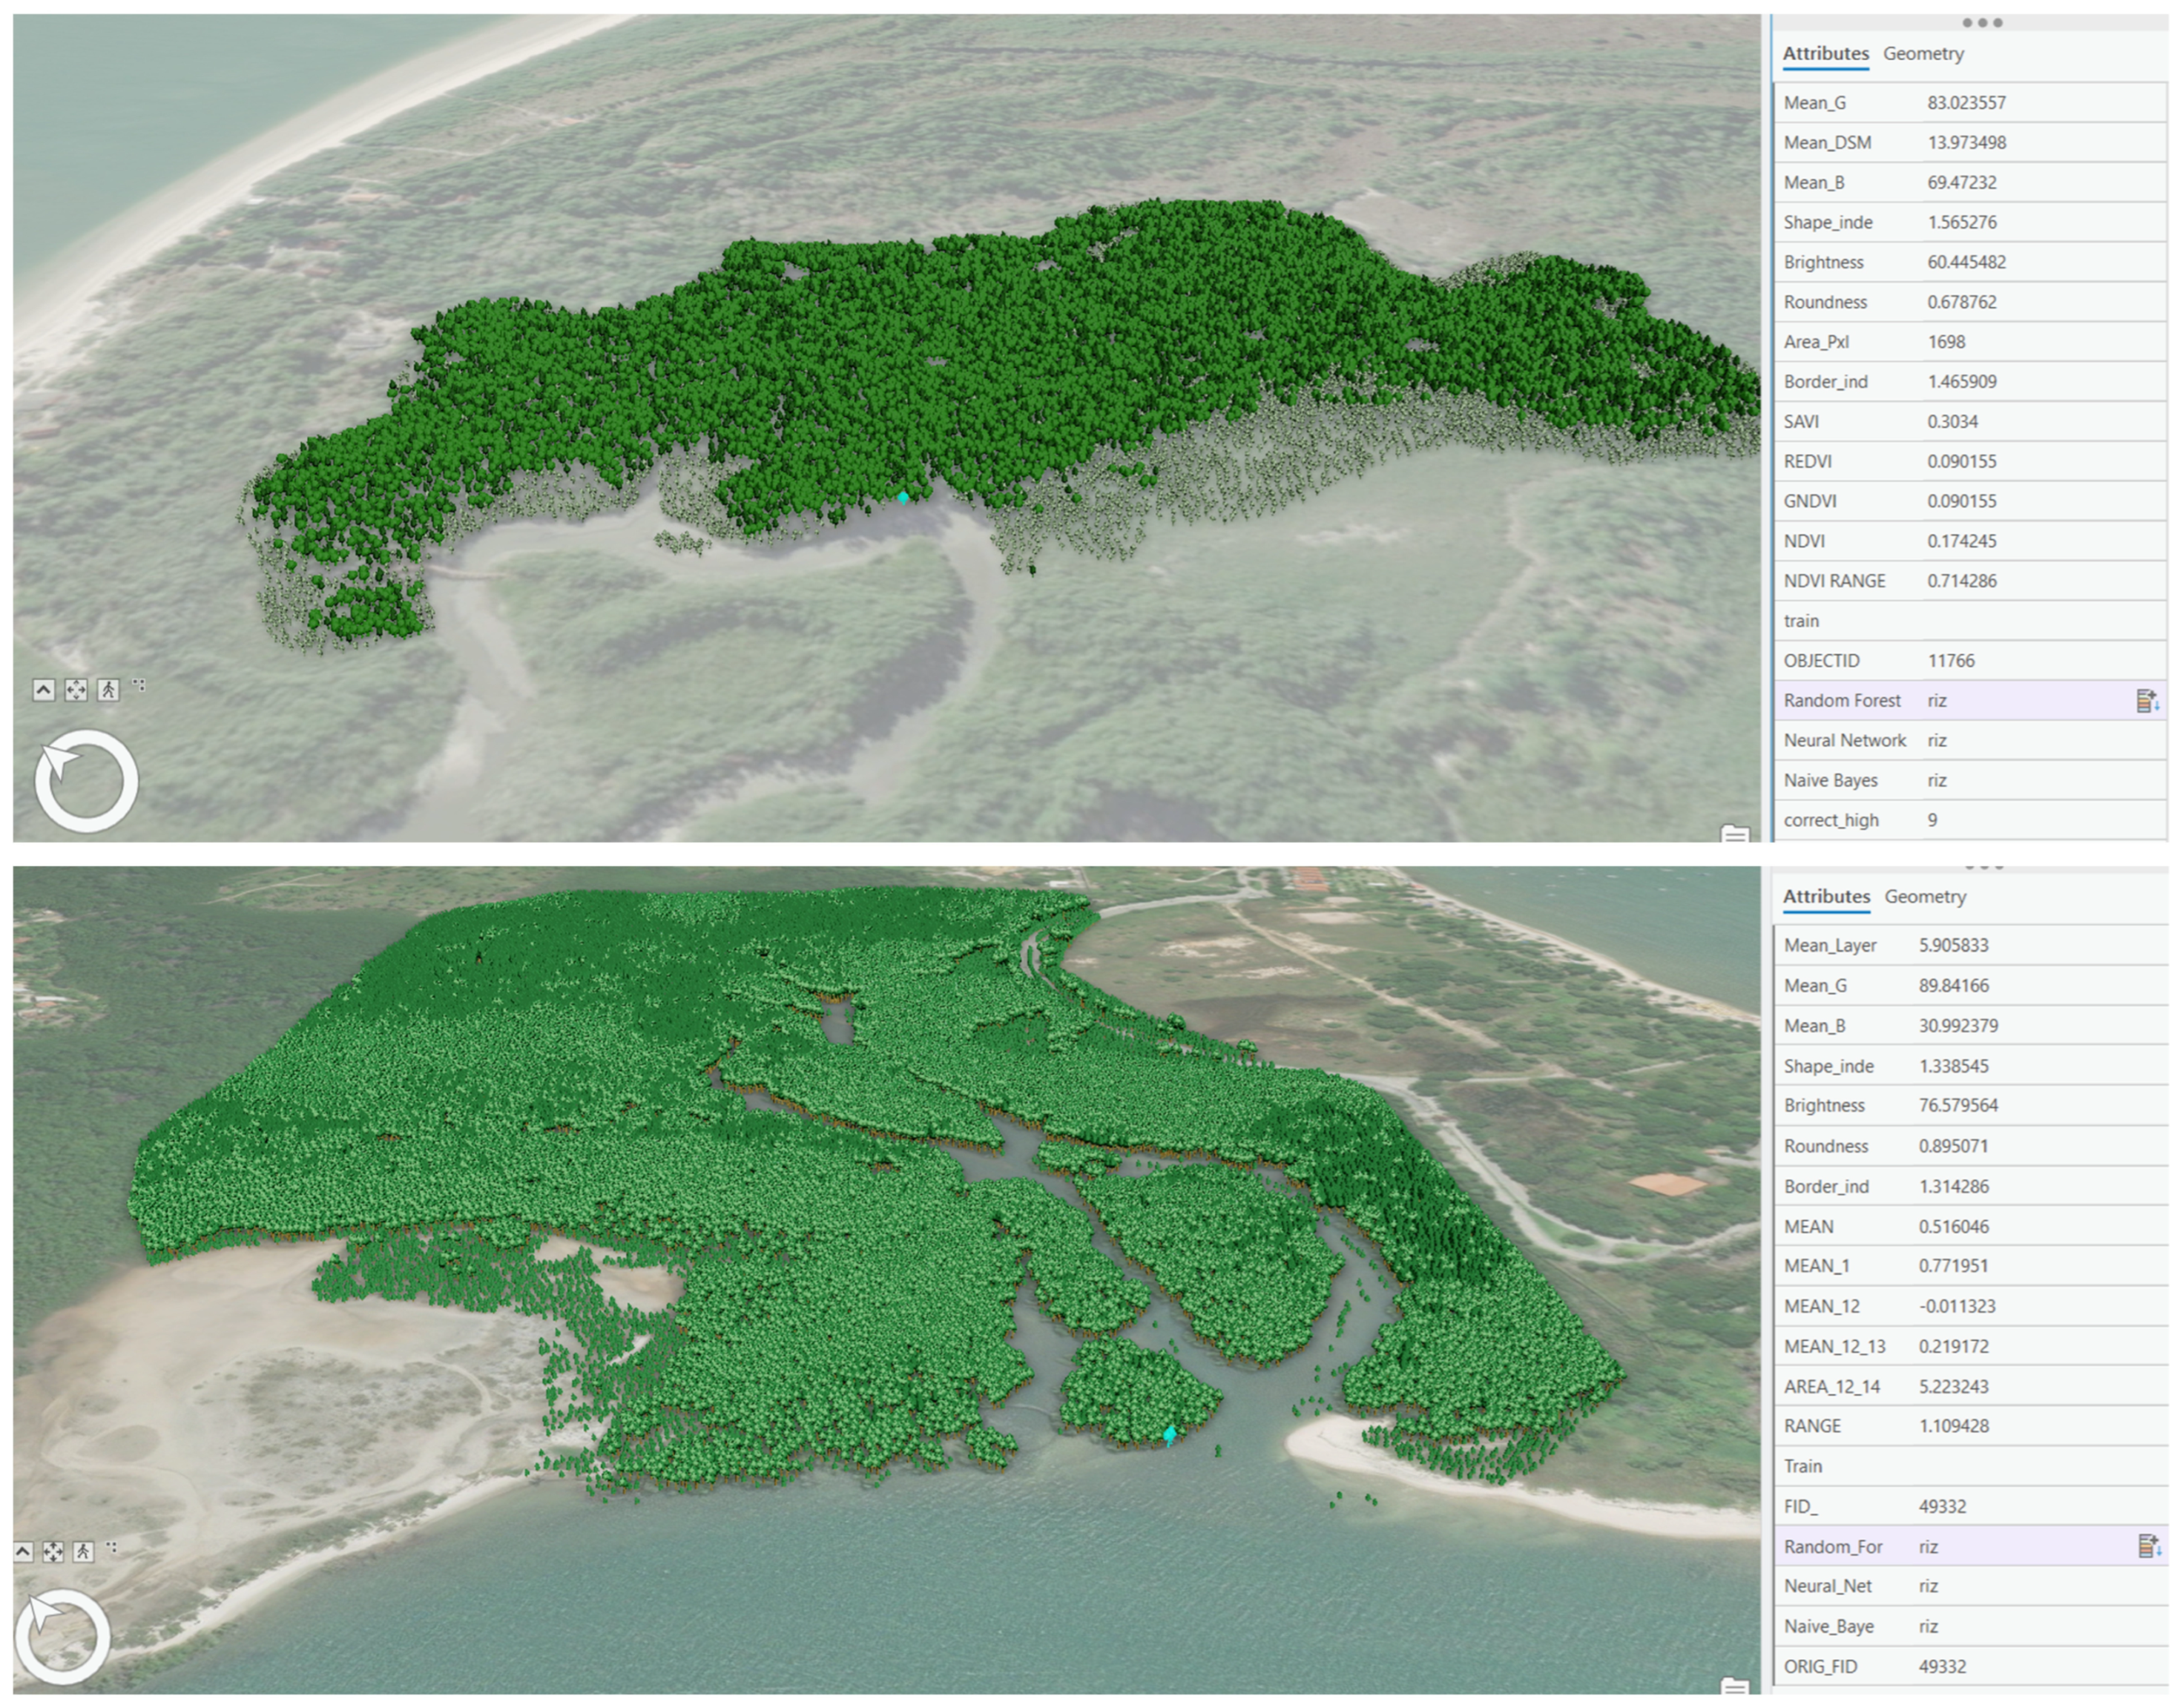This screenshot has height=1708, width=2183.
Task: Edit the Mean_B value 69.47232
Action: 1961,183
